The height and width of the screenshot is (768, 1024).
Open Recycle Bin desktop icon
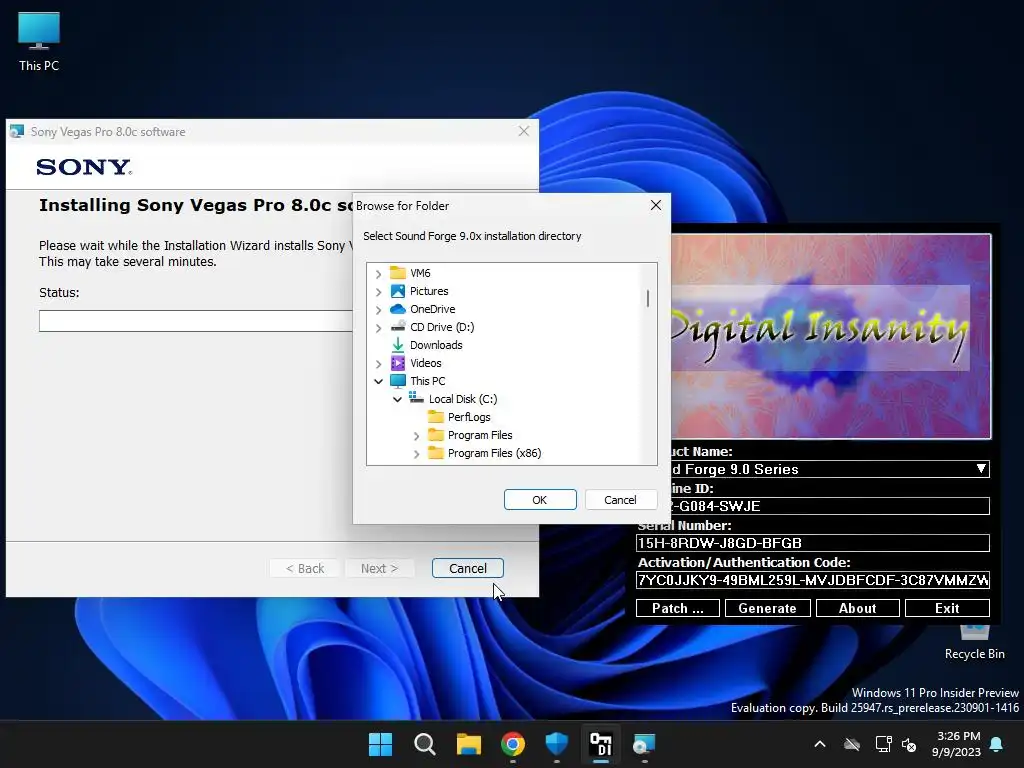point(974,643)
